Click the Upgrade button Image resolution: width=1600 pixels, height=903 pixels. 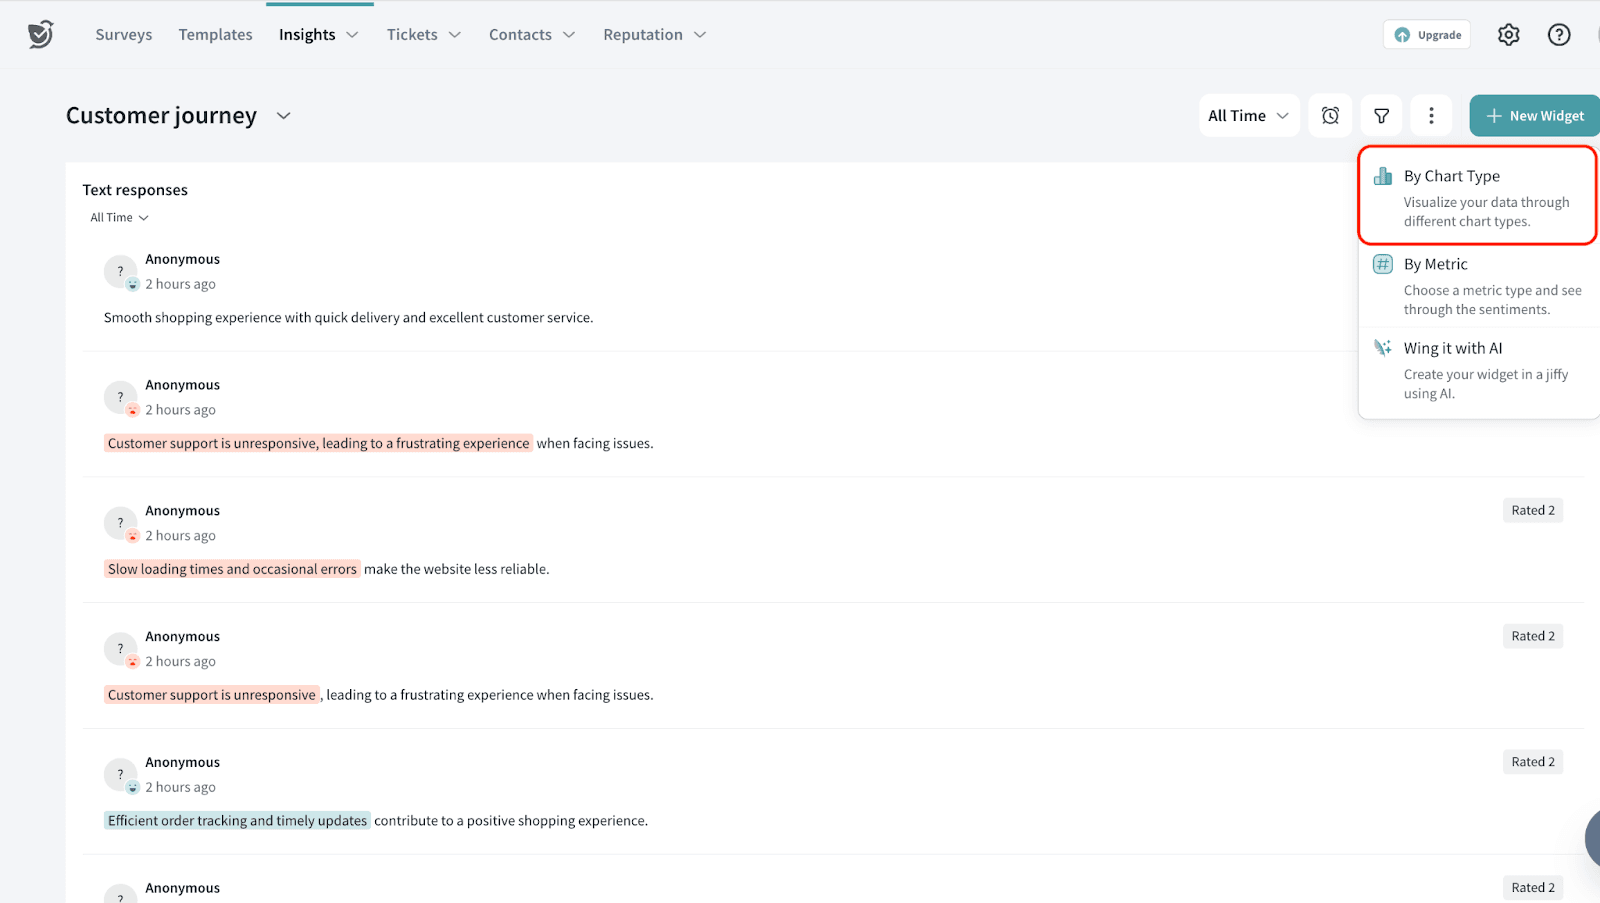pyautogui.click(x=1427, y=35)
